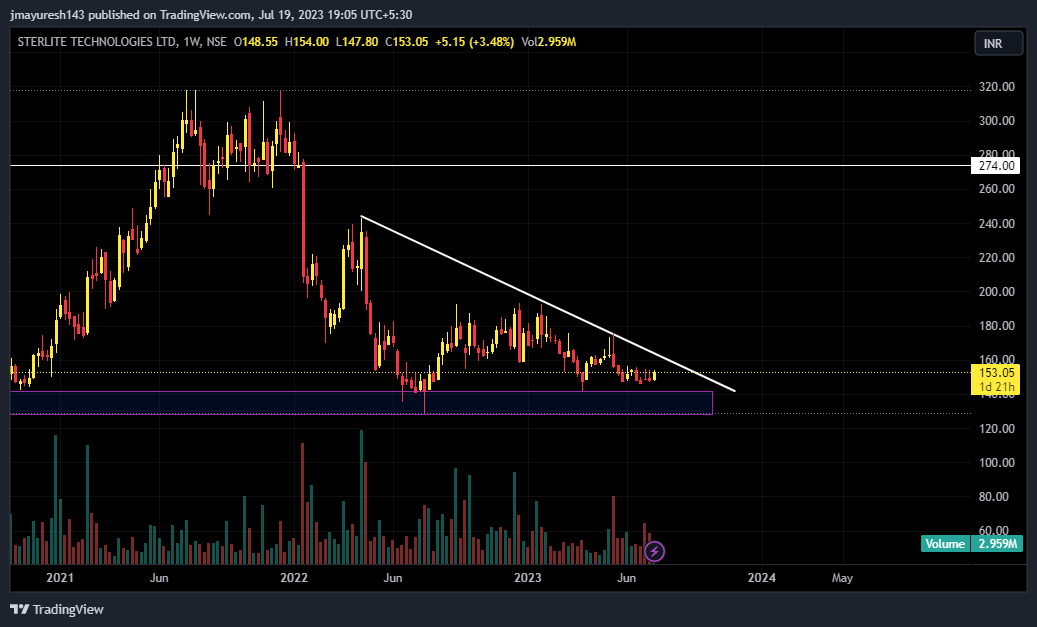Click the 260.00 price axis label

pos(997,188)
